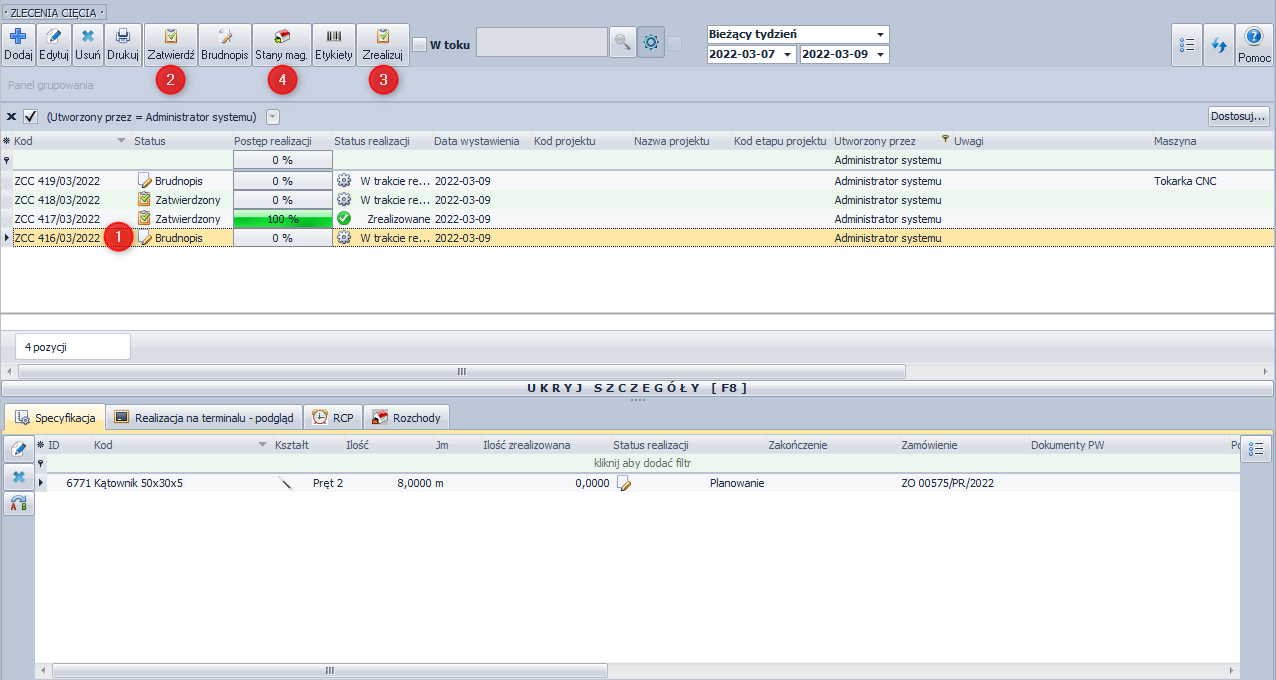
Task: Click the 100% progress bar of ZCC 417/03/2022
Action: click(x=282, y=219)
